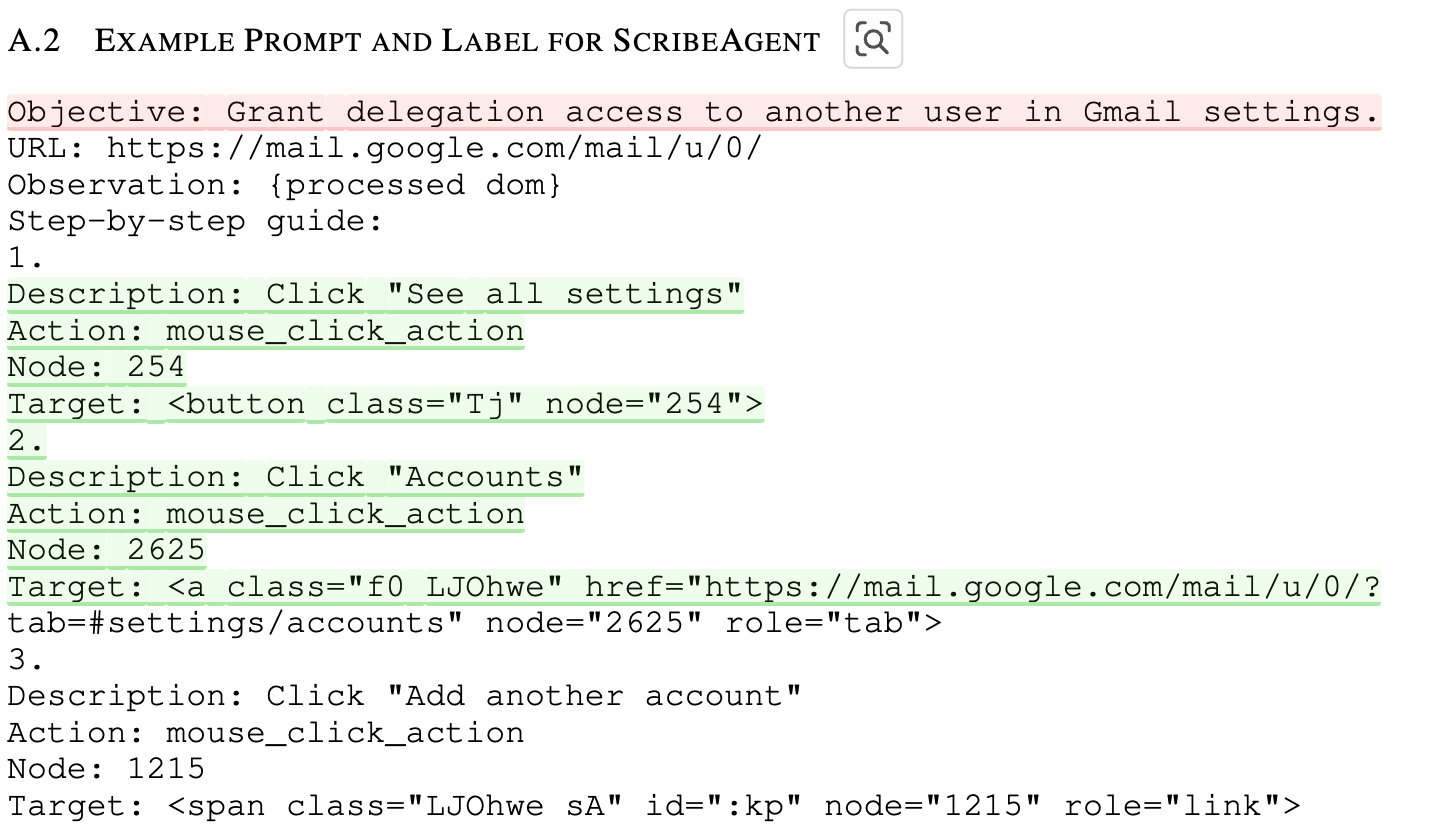Click the A.2 Example Prompt section heading
This screenshot has width=1434, height=830.
point(414,41)
